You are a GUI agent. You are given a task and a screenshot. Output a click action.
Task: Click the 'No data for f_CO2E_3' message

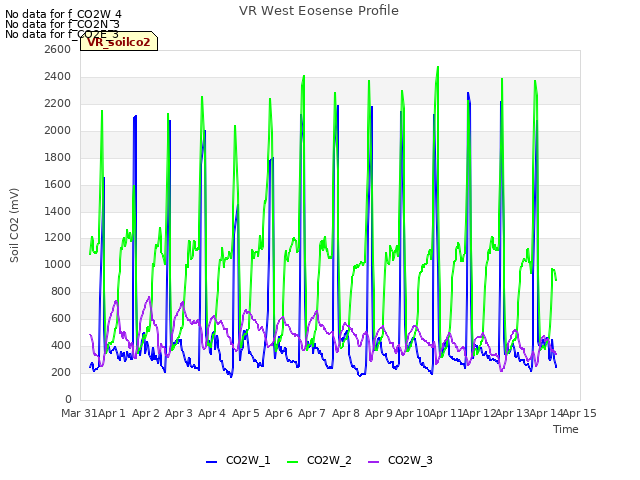click(62, 34)
